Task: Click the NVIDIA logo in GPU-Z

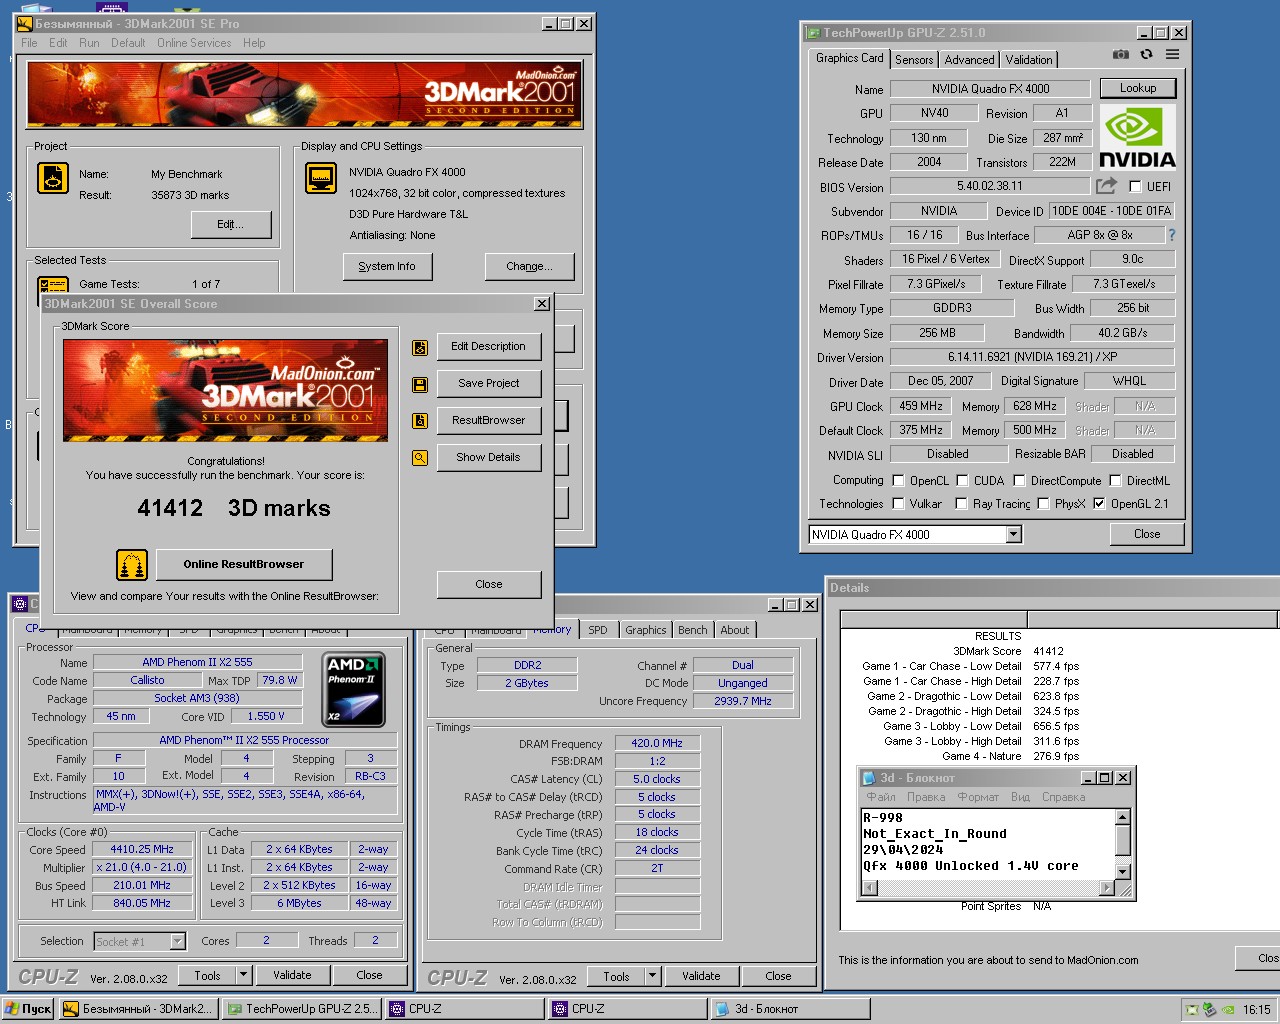Action: point(1137,138)
